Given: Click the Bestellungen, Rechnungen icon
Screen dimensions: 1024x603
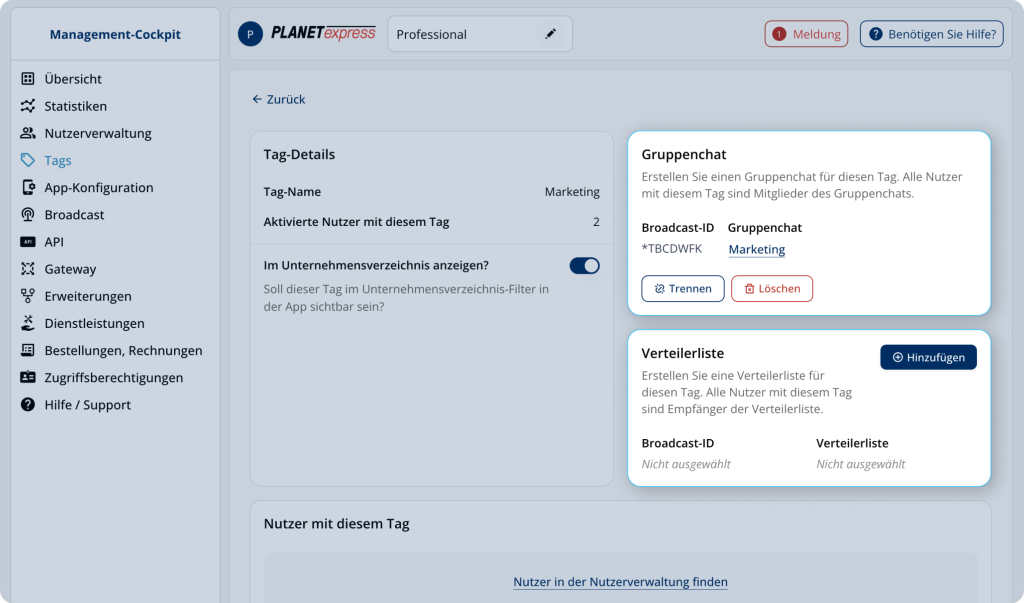Looking at the screenshot, I should pyautogui.click(x=27, y=350).
